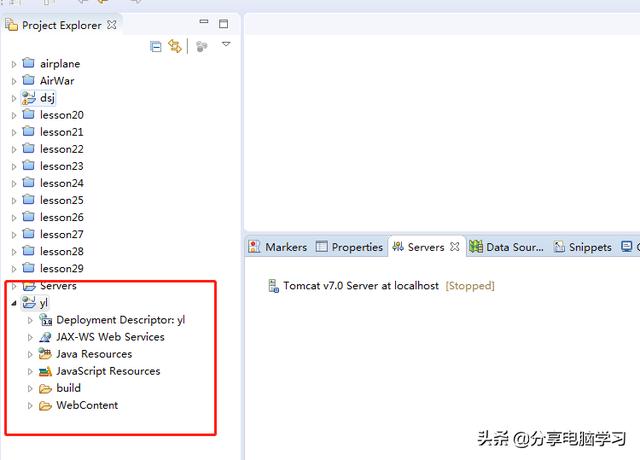Open Project Explorer view menu triangle
Image resolution: width=640 pixels, height=460 pixels.
pyautogui.click(x=226, y=44)
